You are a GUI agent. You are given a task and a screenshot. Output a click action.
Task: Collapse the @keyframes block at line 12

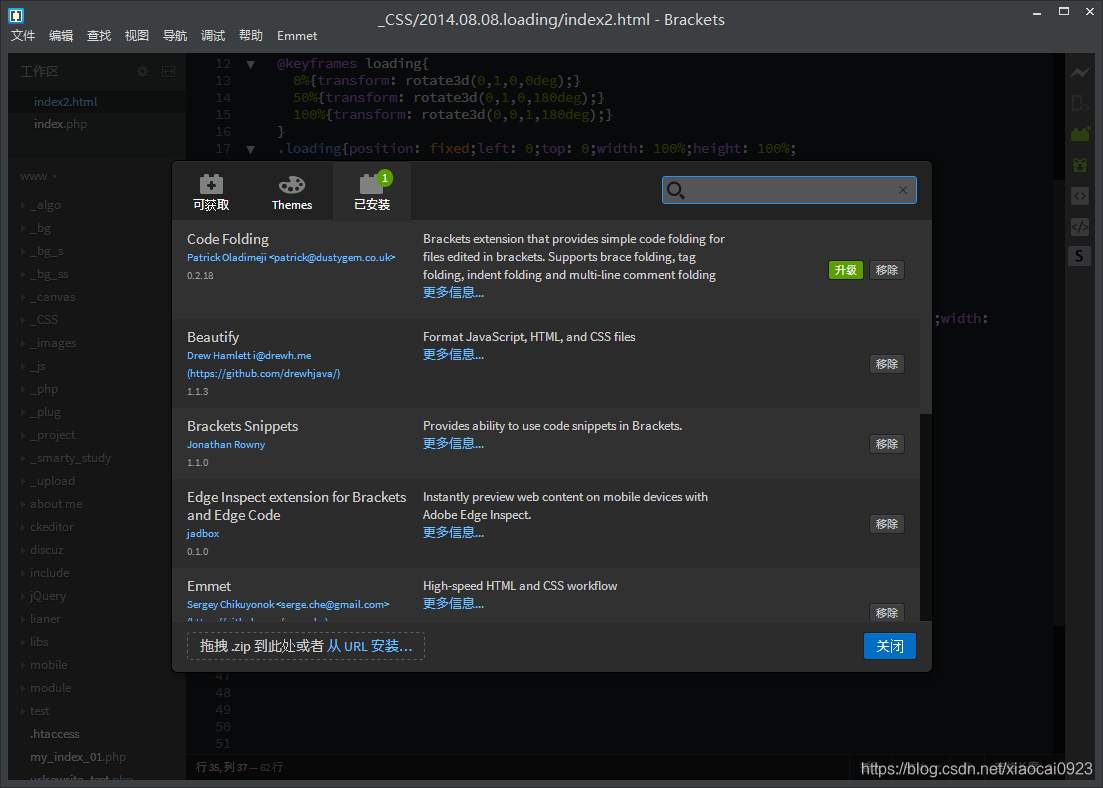pos(250,64)
